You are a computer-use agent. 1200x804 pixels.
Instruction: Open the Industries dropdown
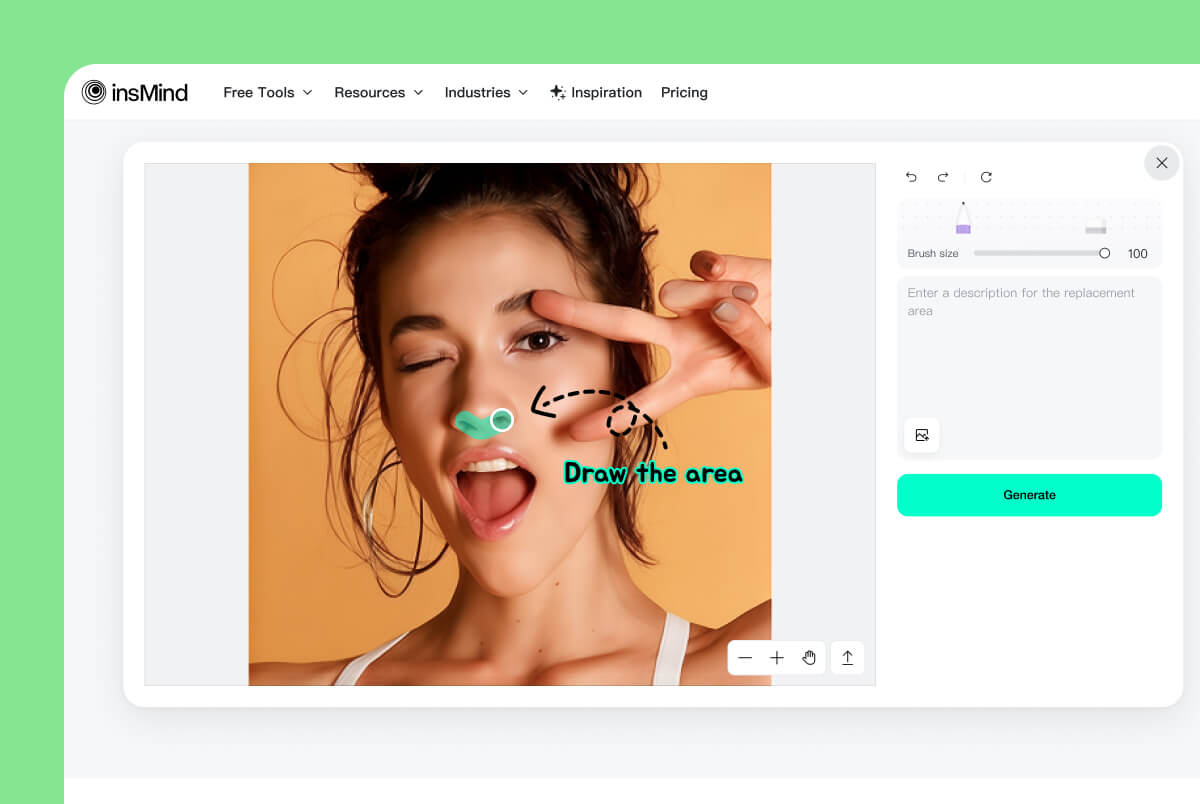point(486,92)
